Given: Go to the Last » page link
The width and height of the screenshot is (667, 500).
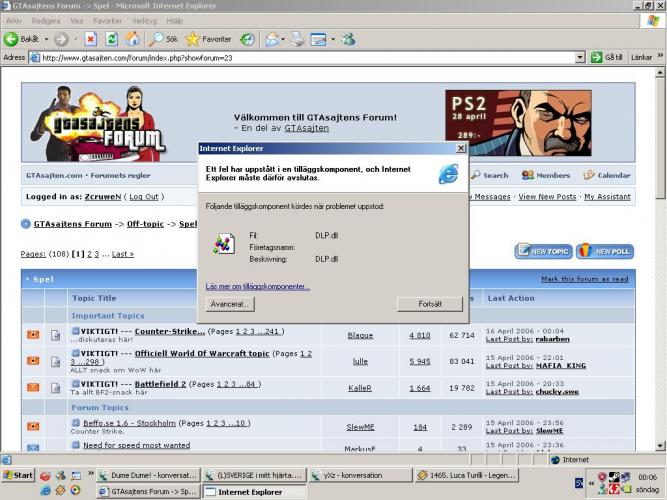Looking at the screenshot, I should [123, 254].
